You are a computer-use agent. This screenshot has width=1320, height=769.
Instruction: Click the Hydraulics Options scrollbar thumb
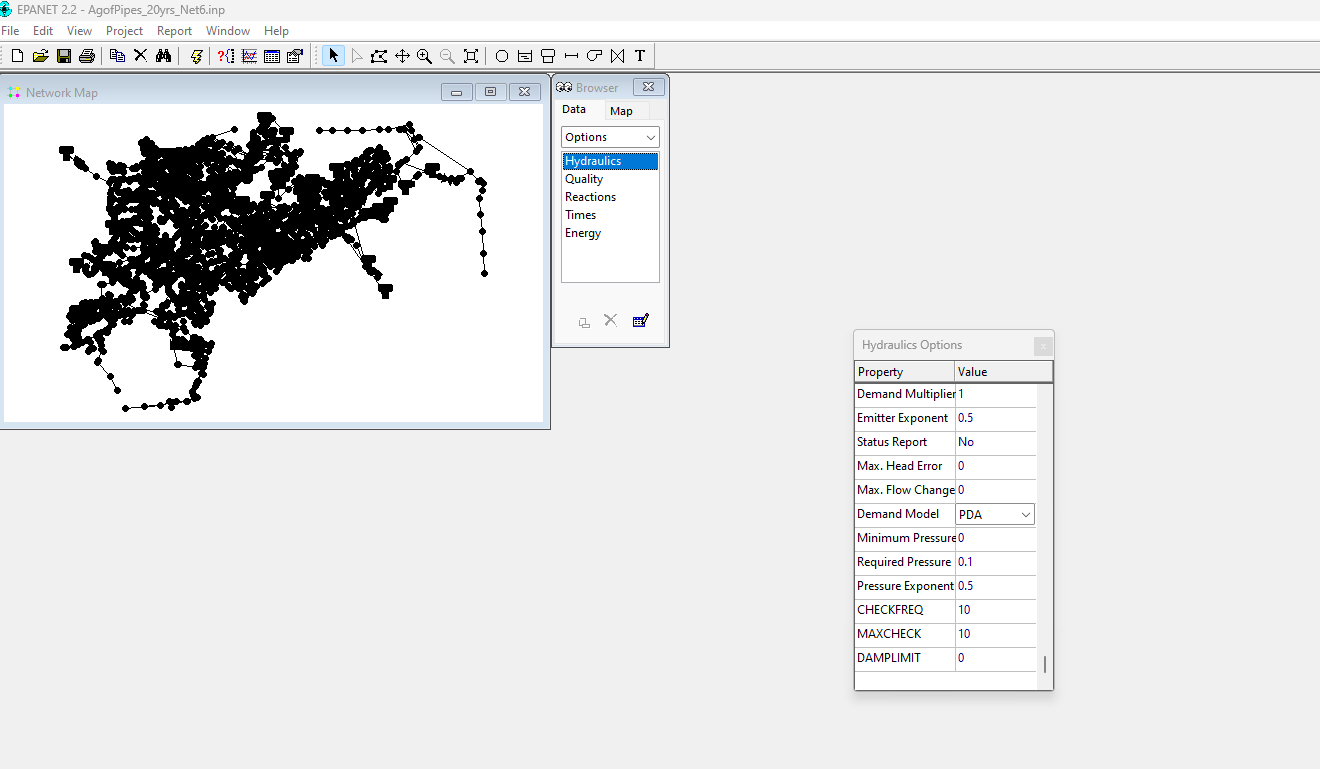(x=1045, y=664)
